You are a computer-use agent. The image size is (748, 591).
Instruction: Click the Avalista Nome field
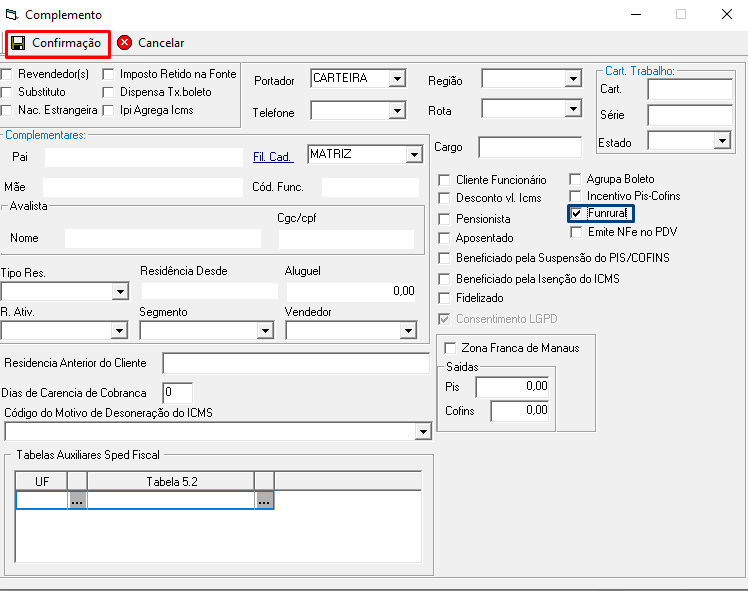[x=163, y=238]
